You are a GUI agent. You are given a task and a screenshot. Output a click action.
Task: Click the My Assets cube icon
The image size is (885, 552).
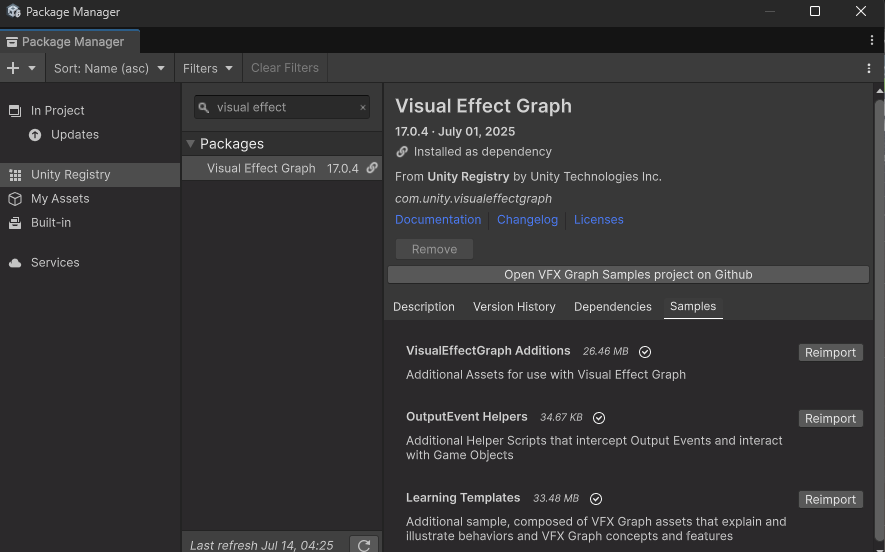point(15,199)
